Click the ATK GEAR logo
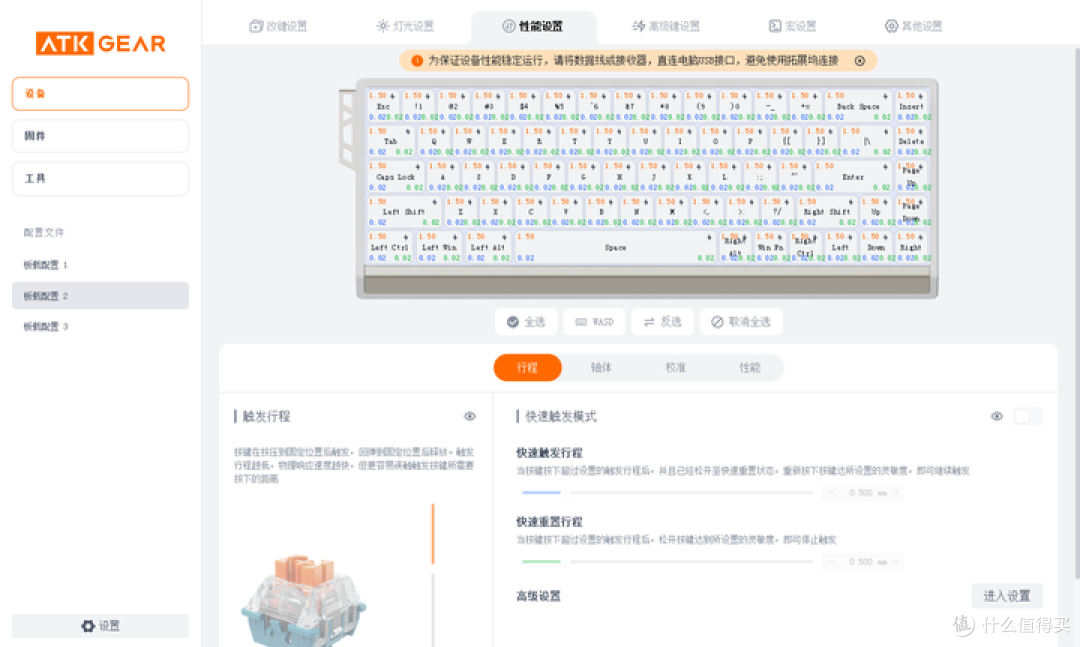The height and width of the screenshot is (647, 1080). coord(101,43)
